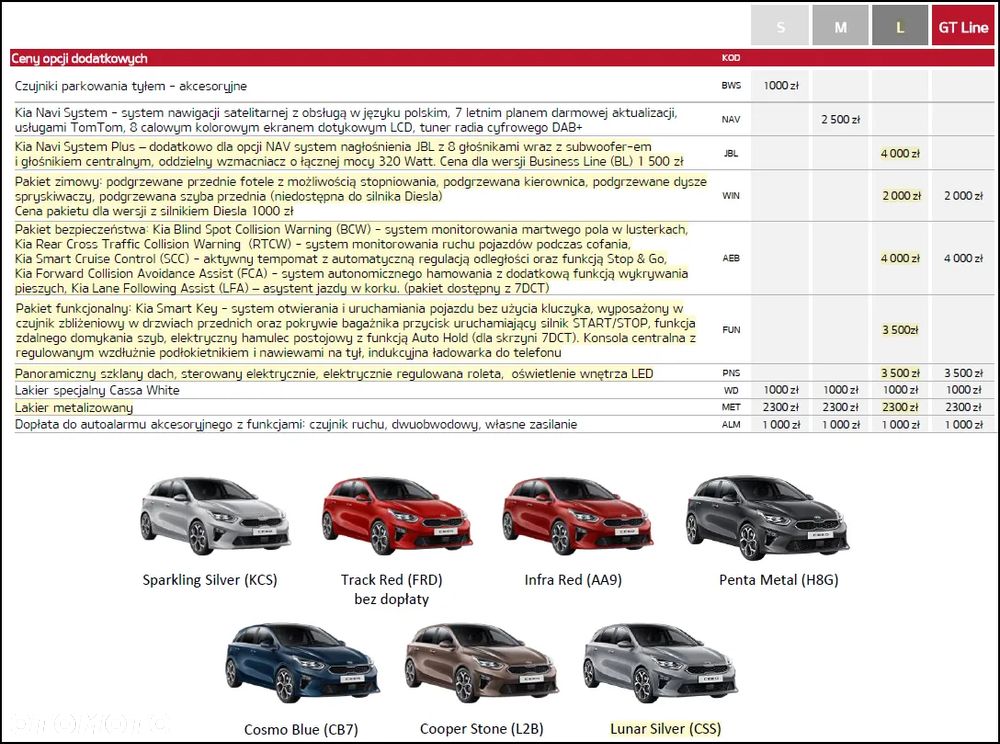Image resolution: width=1000 pixels, height=744 pixels.
Task: Click ALM price in S column
Action: [x=781, y=425]
